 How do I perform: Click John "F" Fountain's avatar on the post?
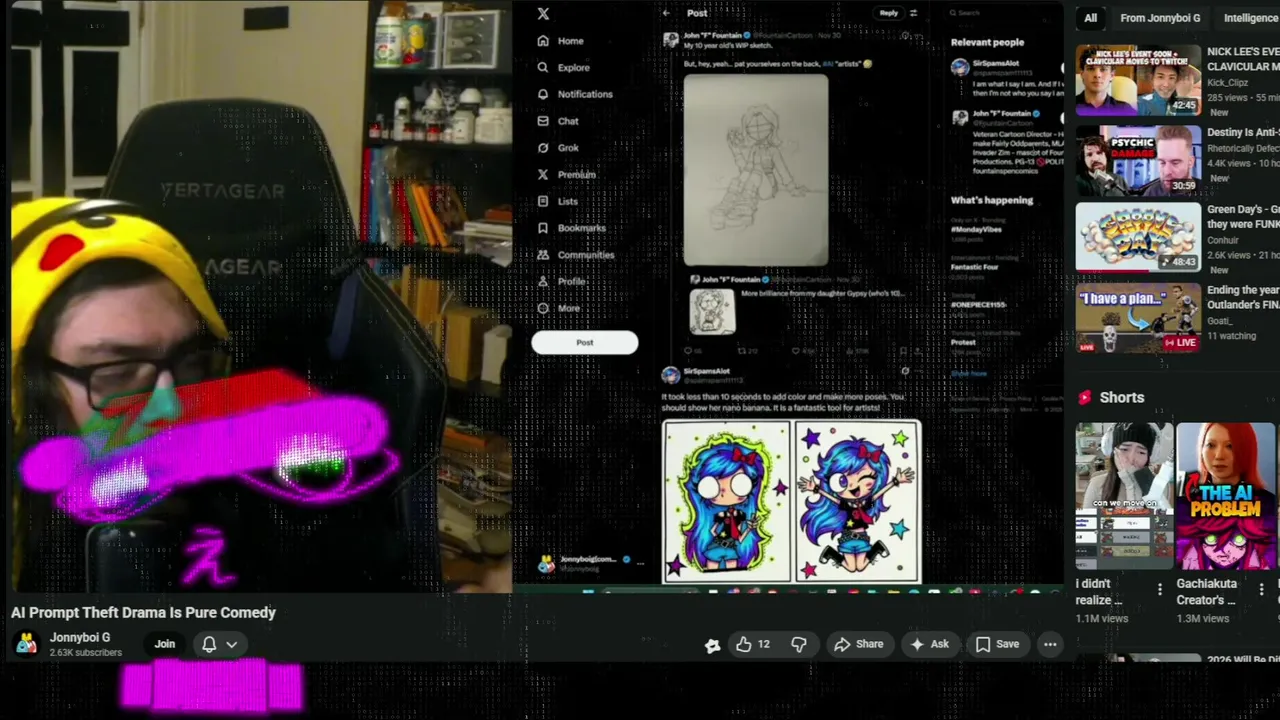point(671,40)
